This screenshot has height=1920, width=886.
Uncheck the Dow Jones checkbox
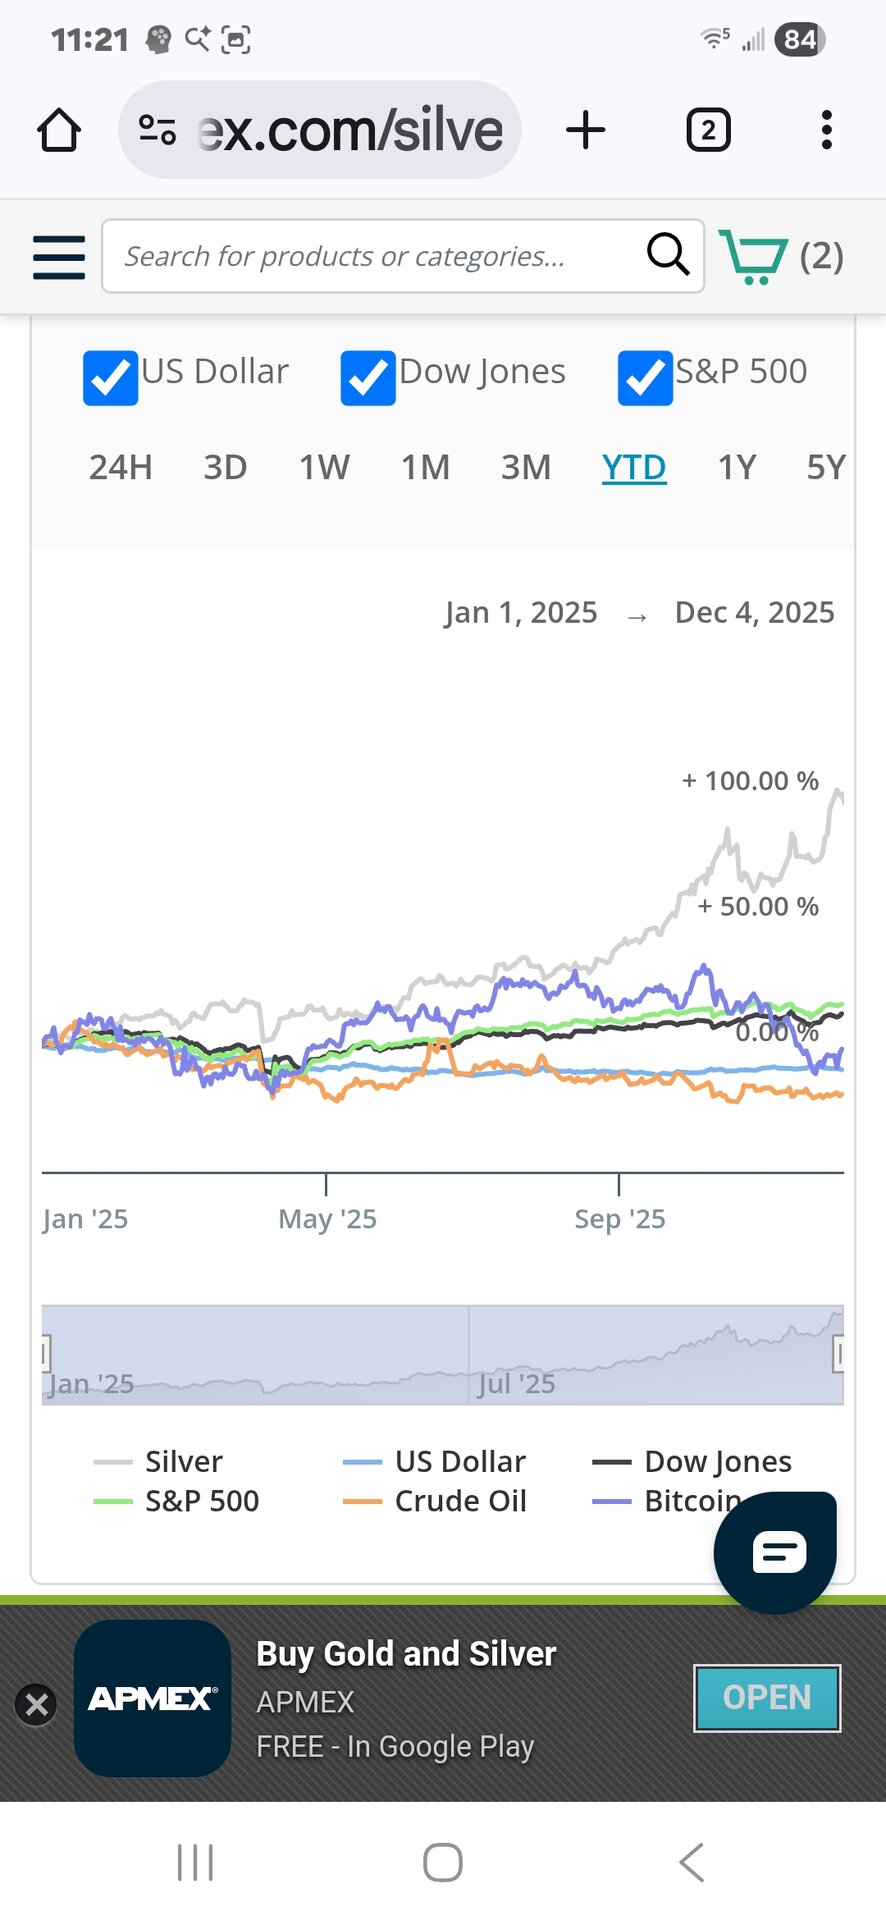tap(368, 378)
